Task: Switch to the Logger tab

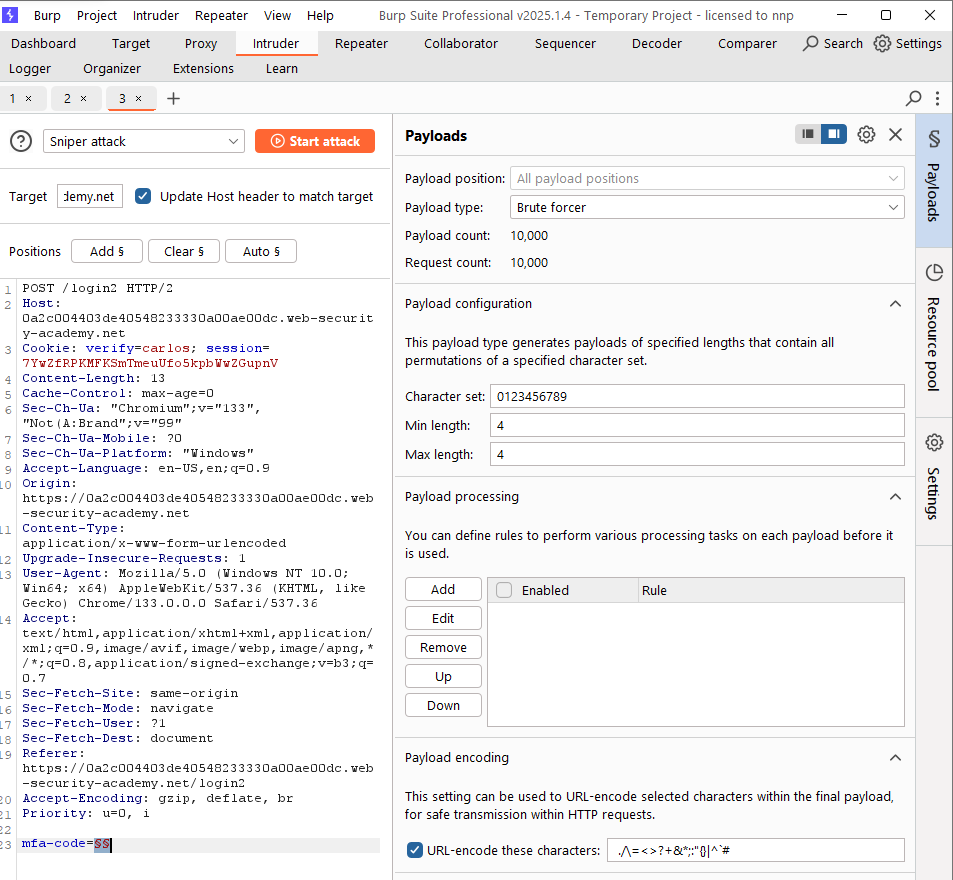Action: [30, 69]
